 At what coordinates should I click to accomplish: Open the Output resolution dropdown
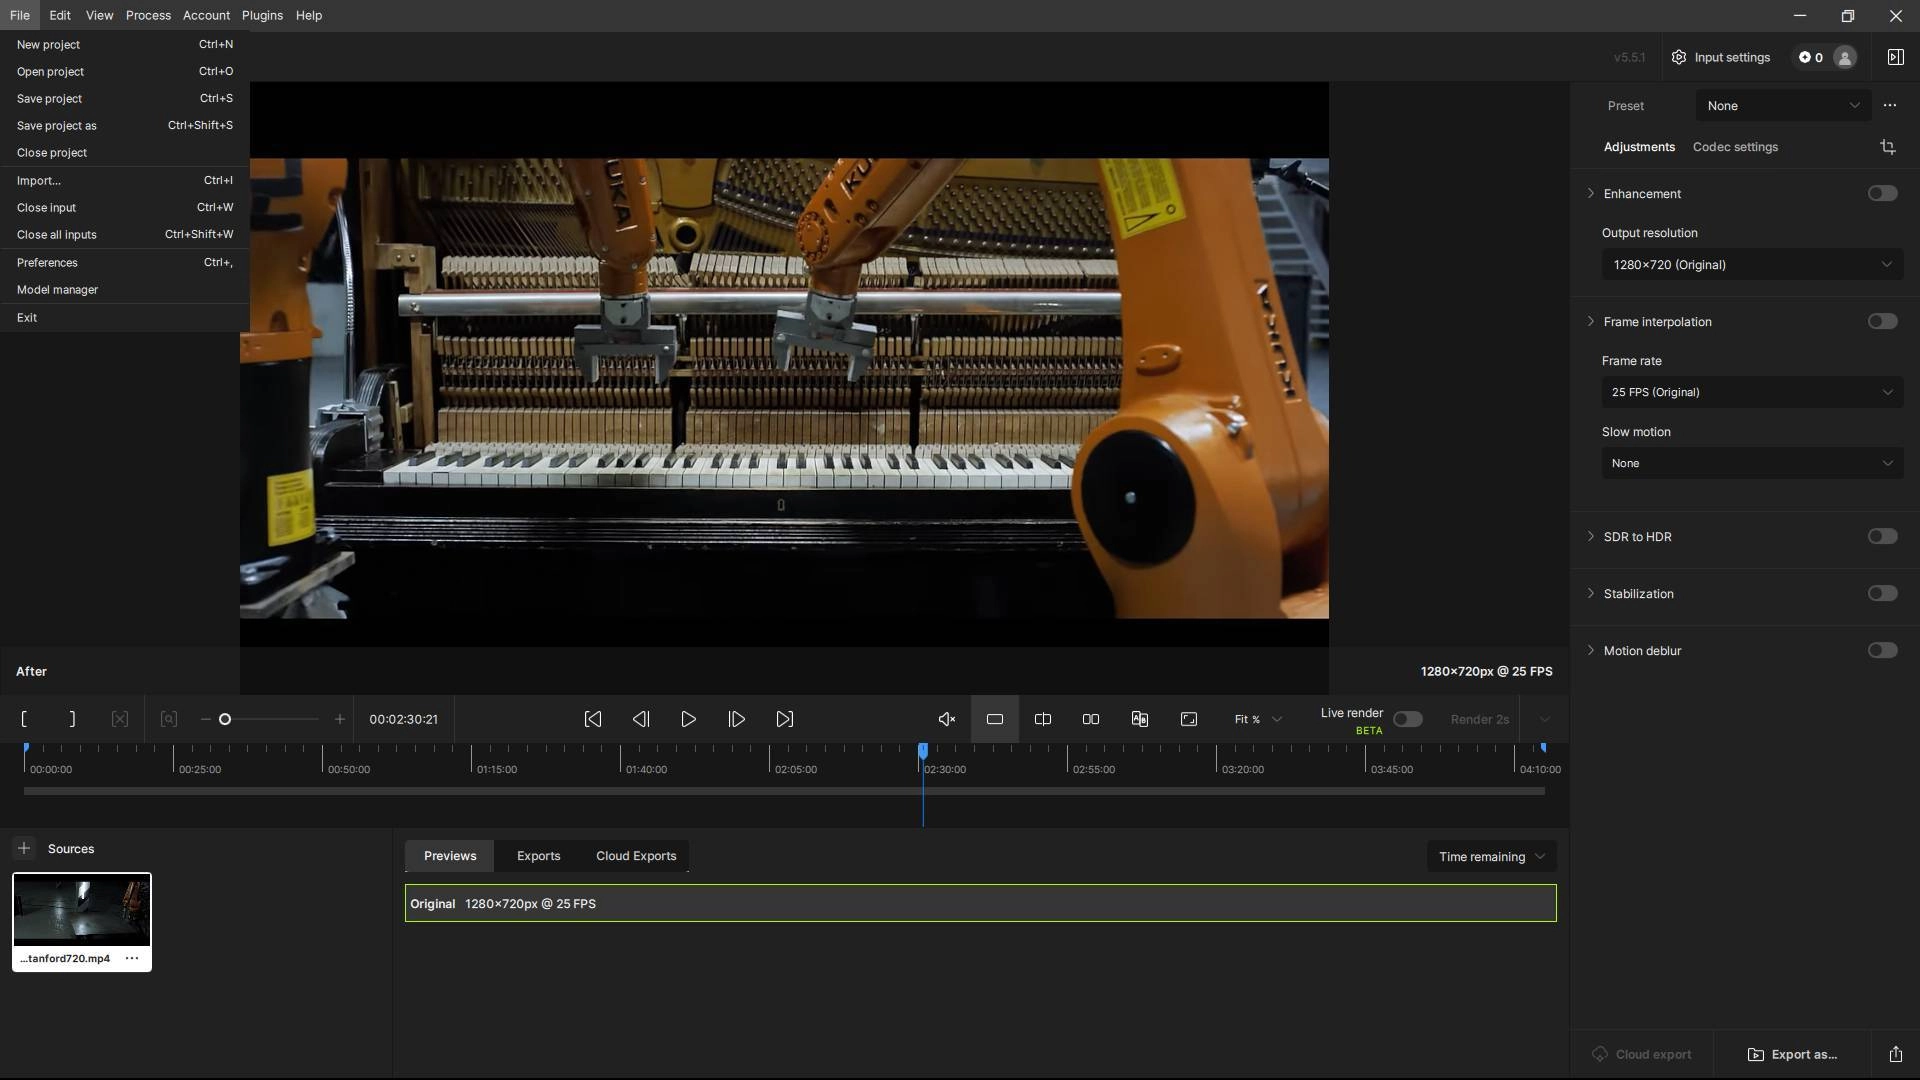tap(1752, 264)
